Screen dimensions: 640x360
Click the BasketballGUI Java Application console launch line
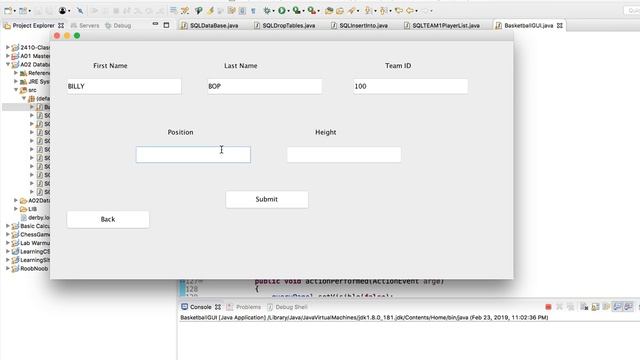click(x=364, y=318)
